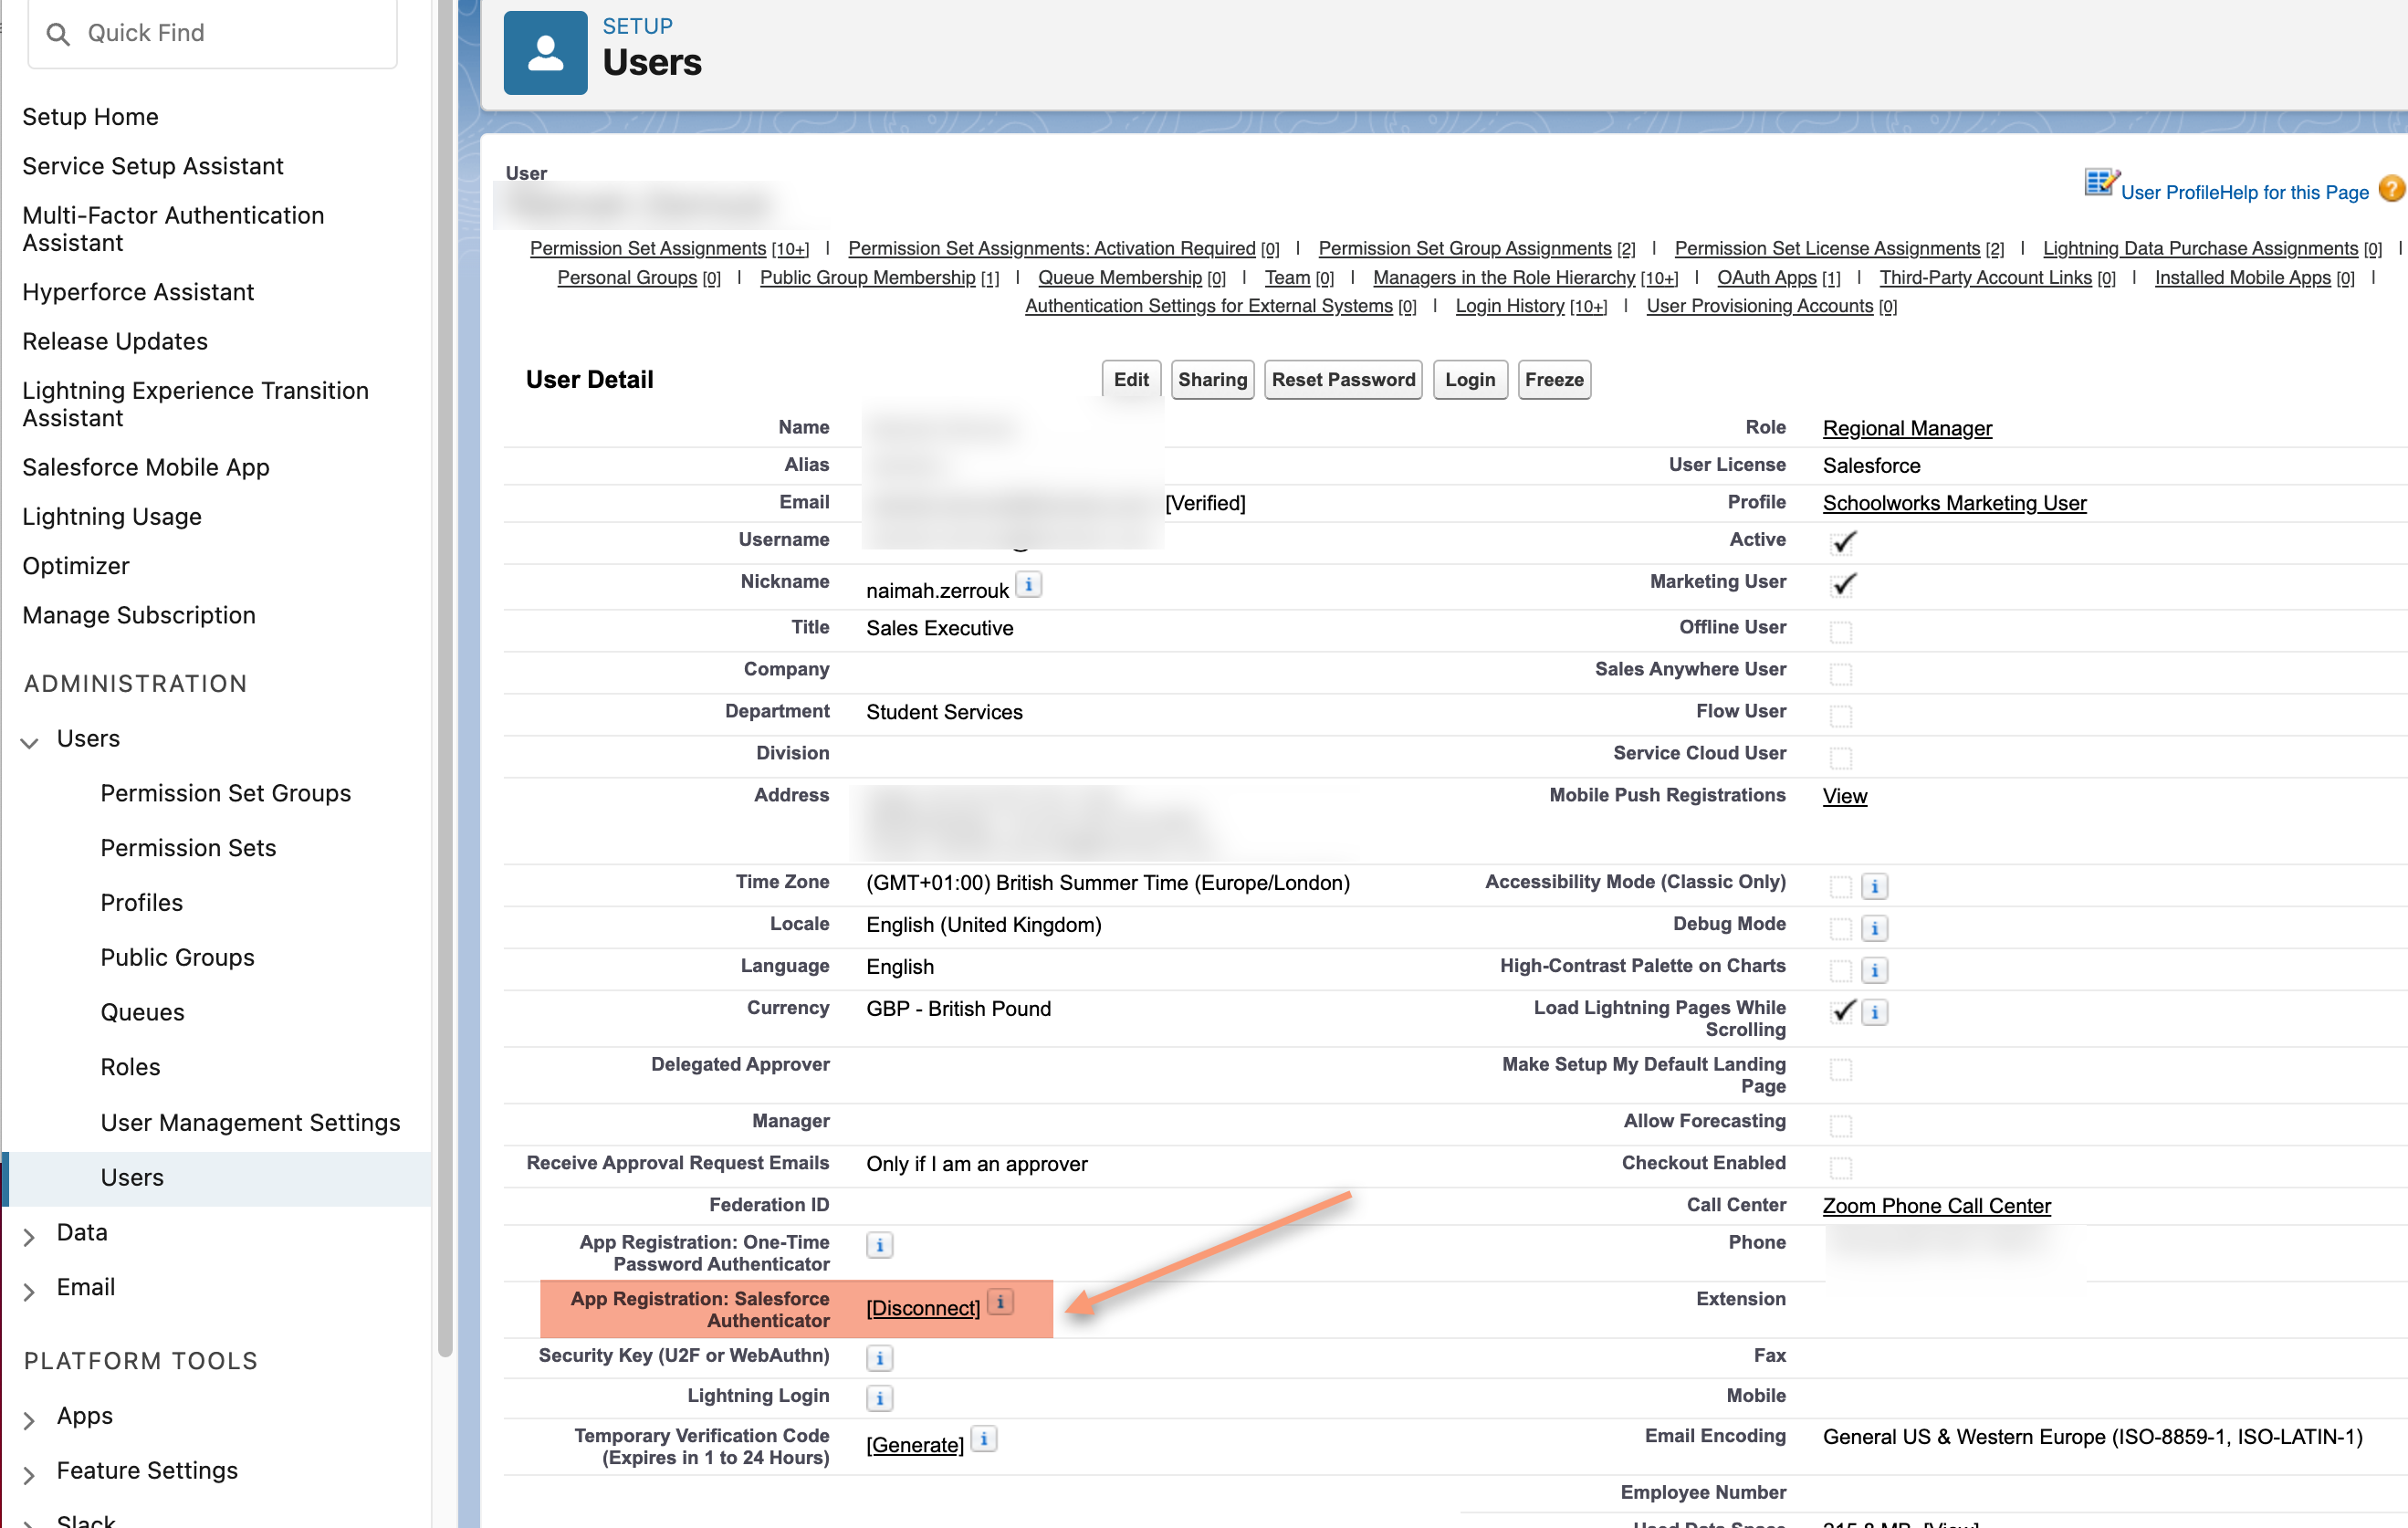The height and width of the screenshot is (1528, 2408).
Task: Open the Schoolworks Marketing User profile link
Action: [1953, 503]
